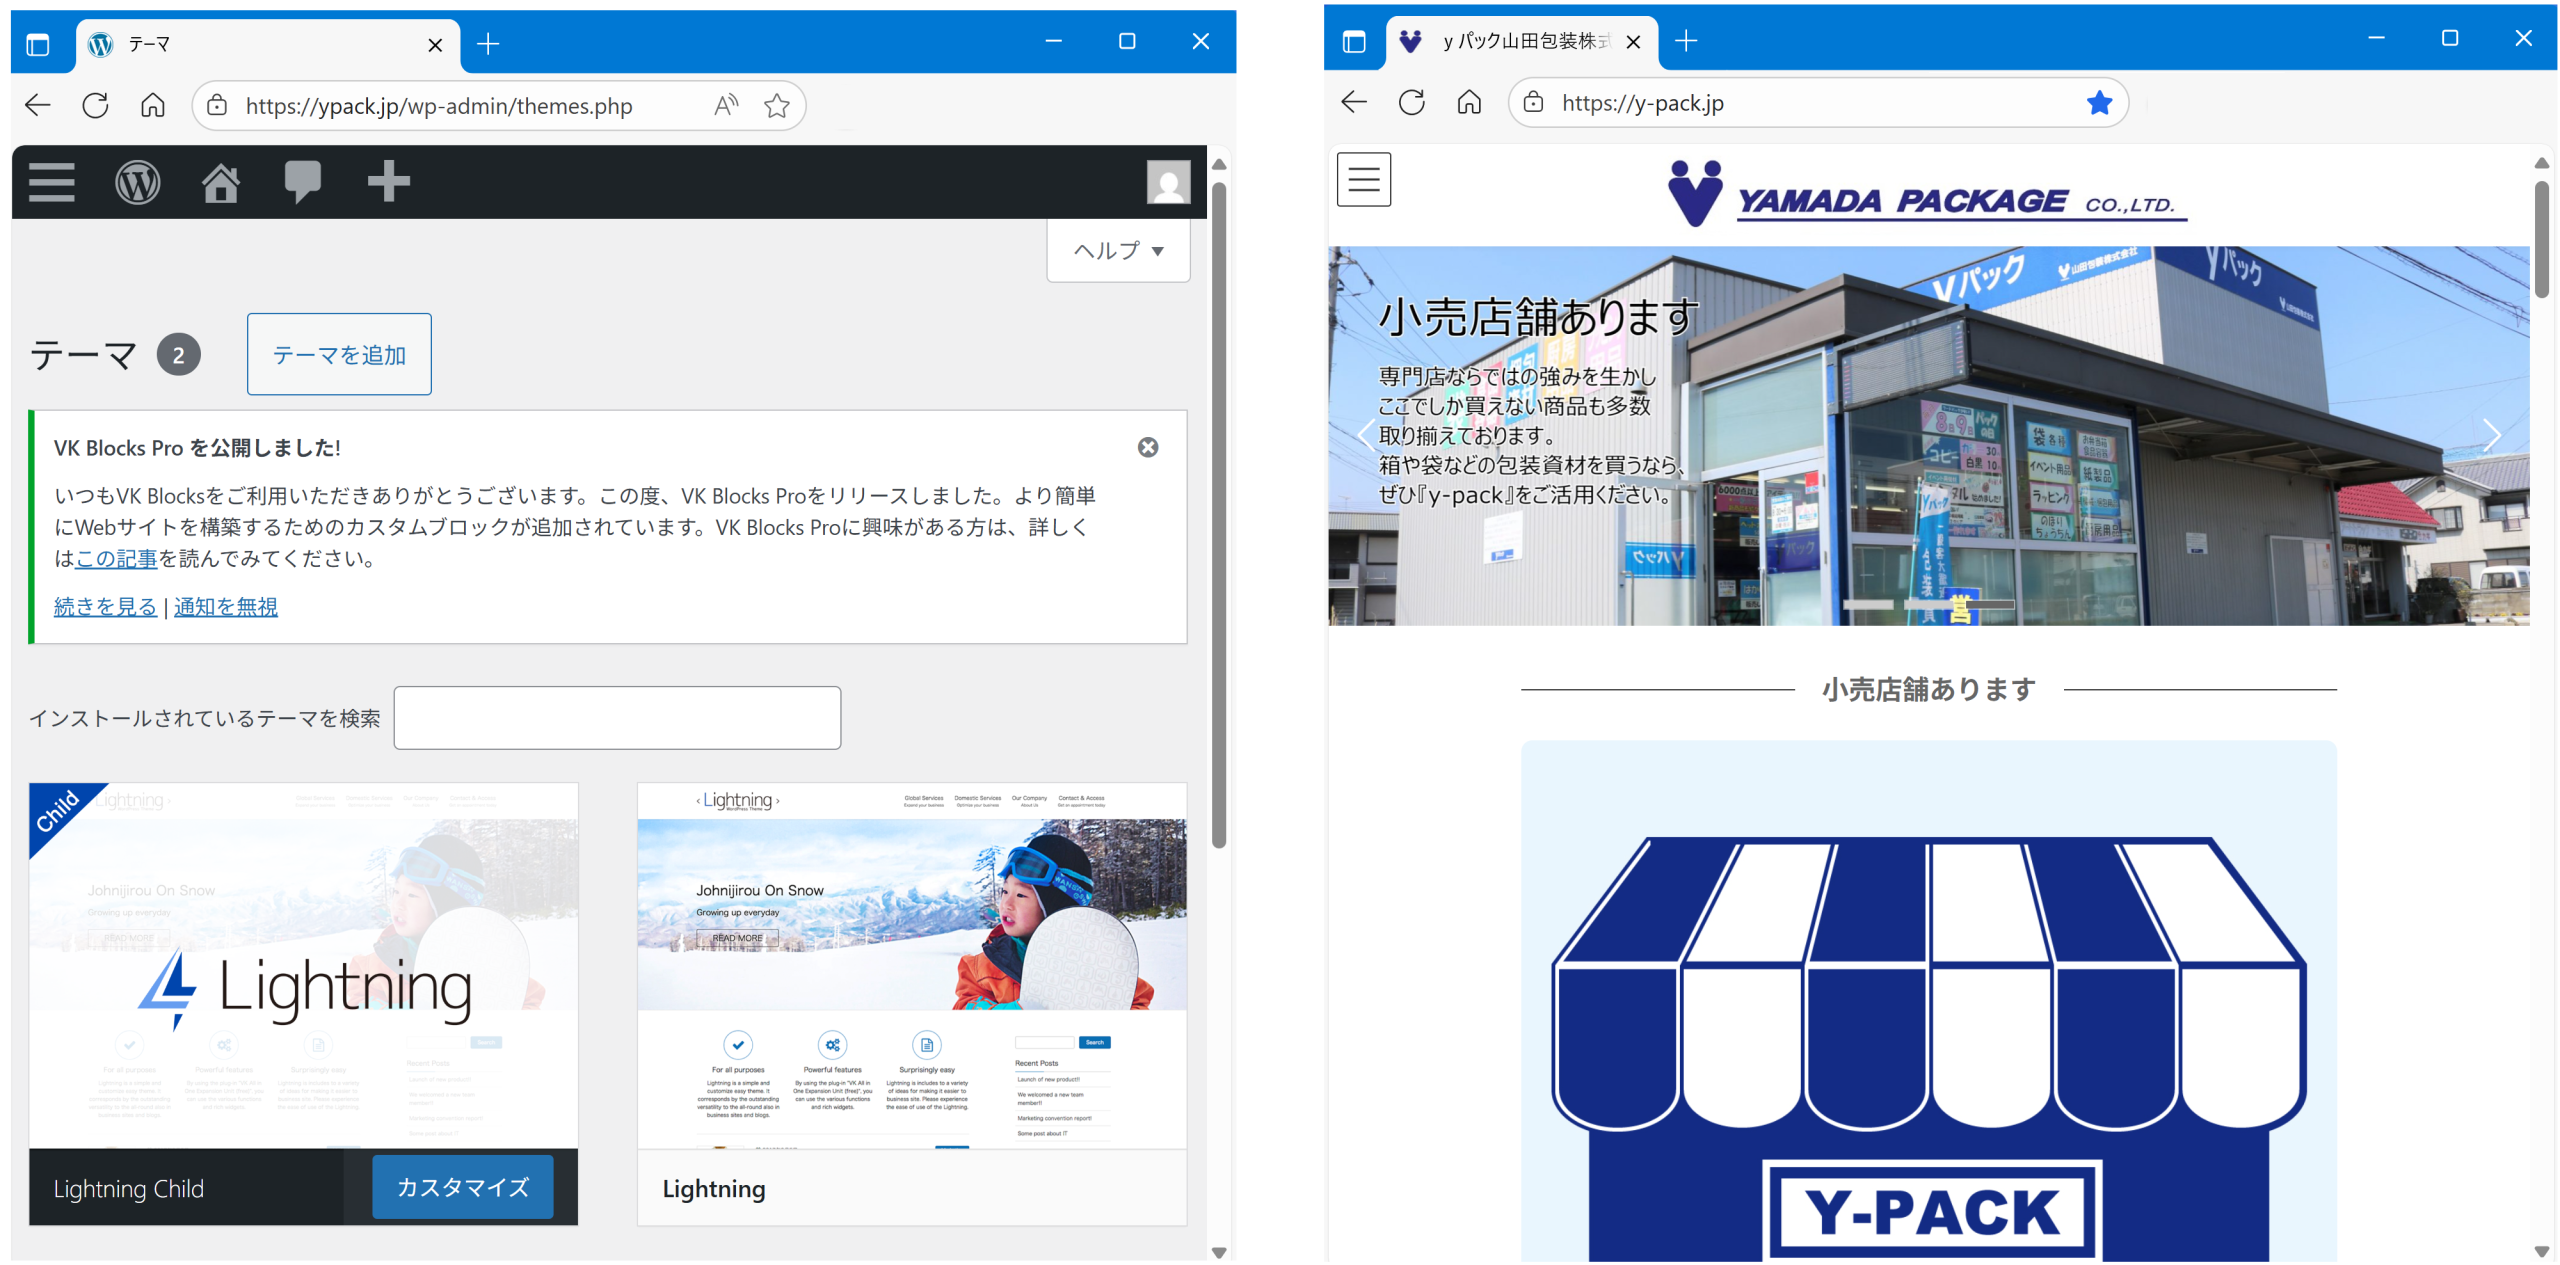Viewport: 2560px width, 1265px height.
Task: Open the 通知を無視 link
Action: (226, 607)
